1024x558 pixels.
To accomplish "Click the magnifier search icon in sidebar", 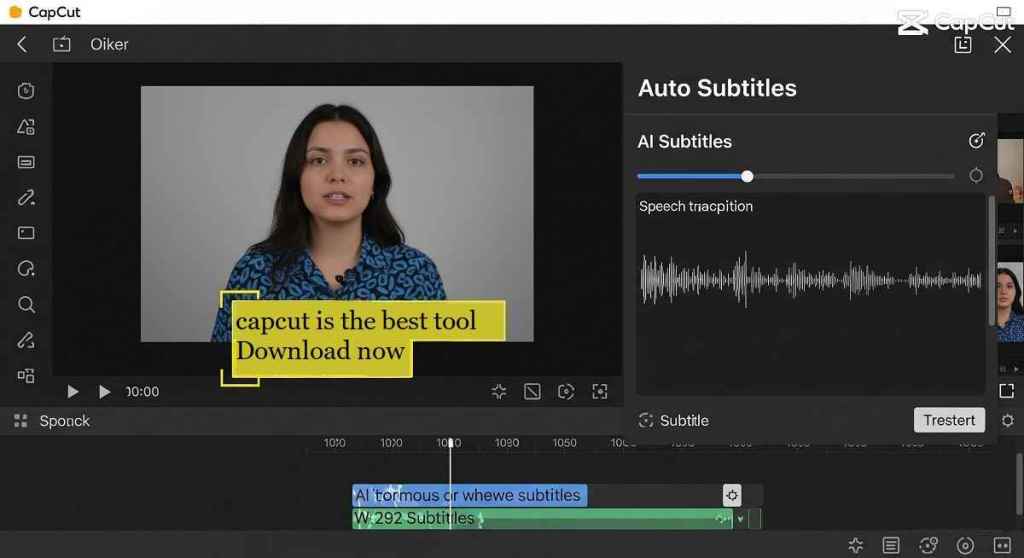I will (x=26, y=304).
